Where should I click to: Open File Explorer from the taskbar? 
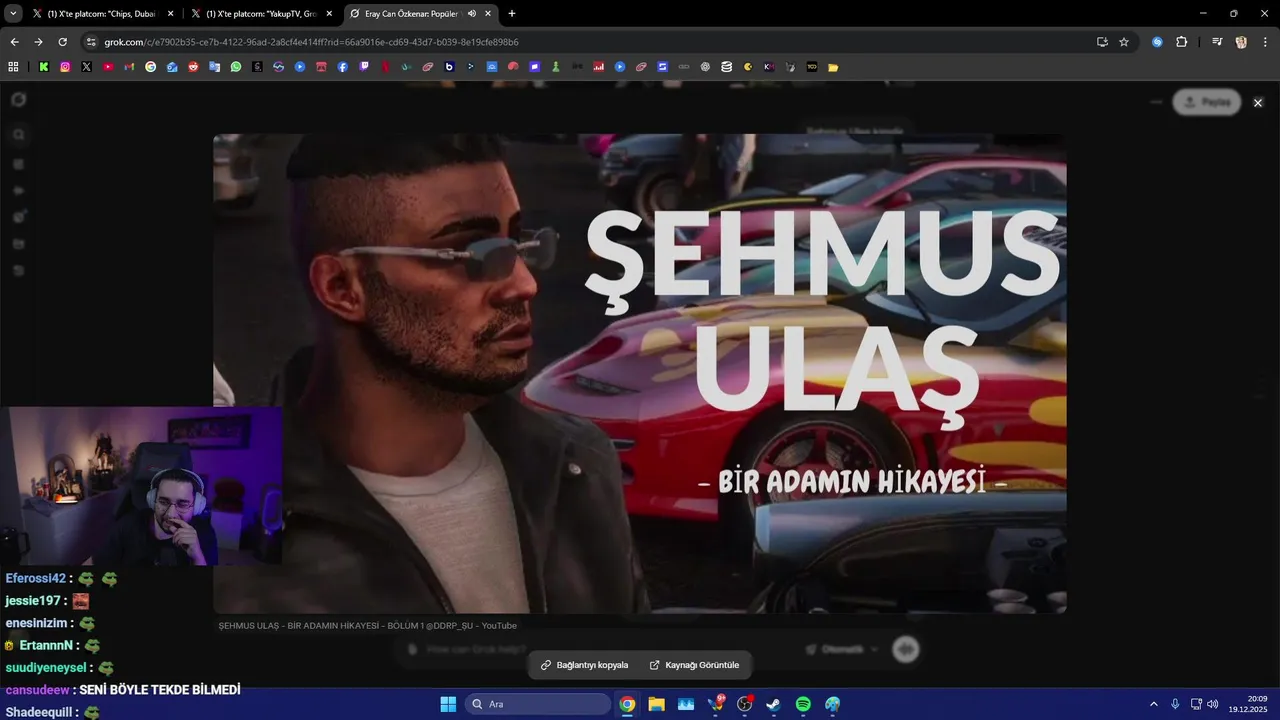[656, 704]
